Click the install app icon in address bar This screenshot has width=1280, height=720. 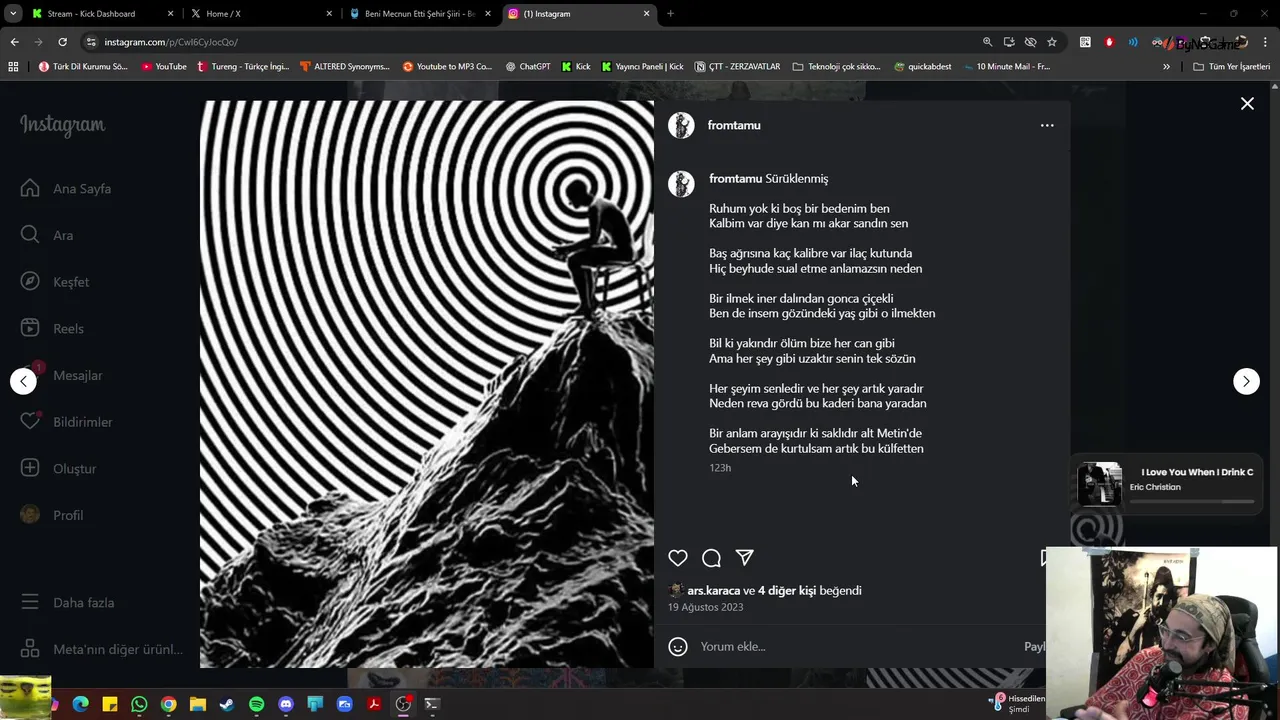1009,42
